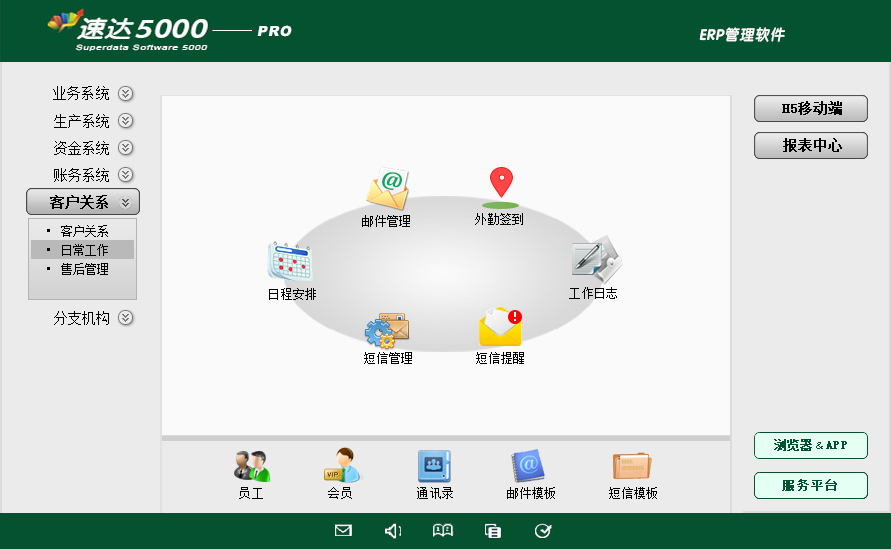
Task: Open the 邮件管理 mail management icon
Action: 388,189
